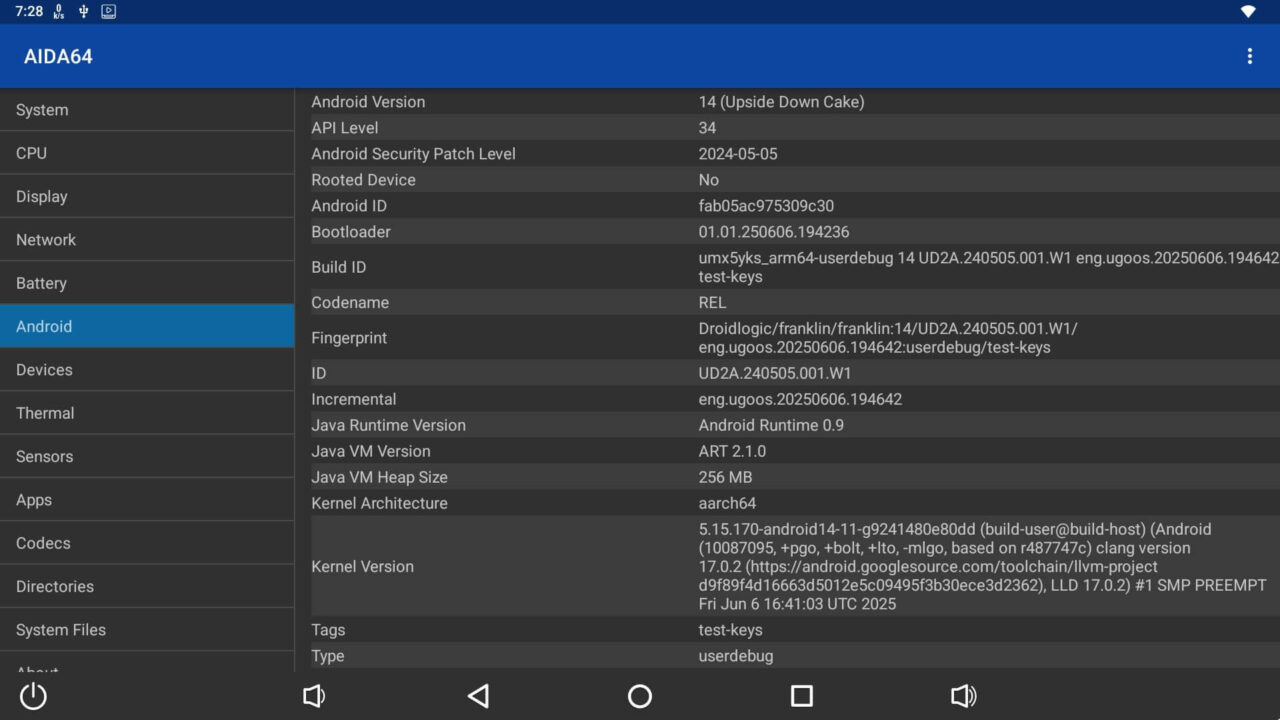1280x720 pixels.
Task: Open the Devices category
Action: 147,370
